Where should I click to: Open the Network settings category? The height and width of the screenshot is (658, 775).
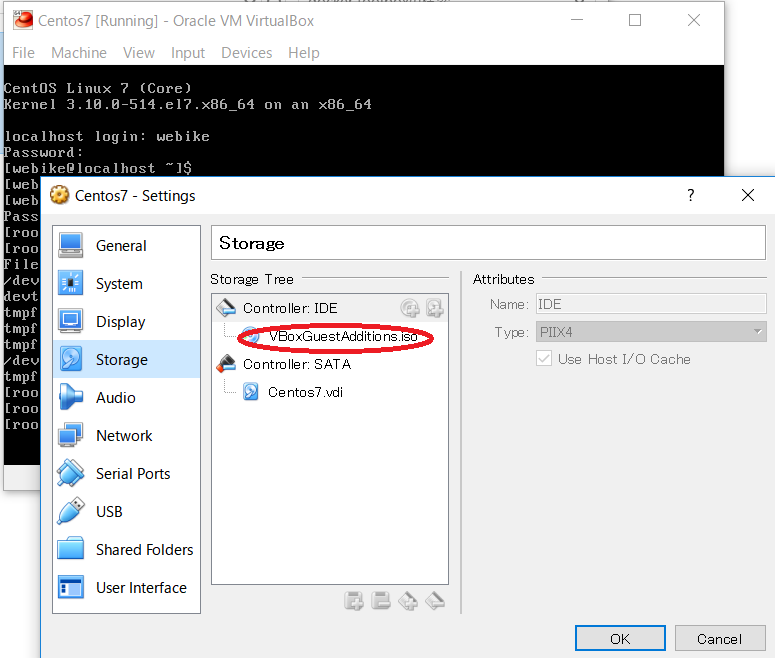pos(126,436)
